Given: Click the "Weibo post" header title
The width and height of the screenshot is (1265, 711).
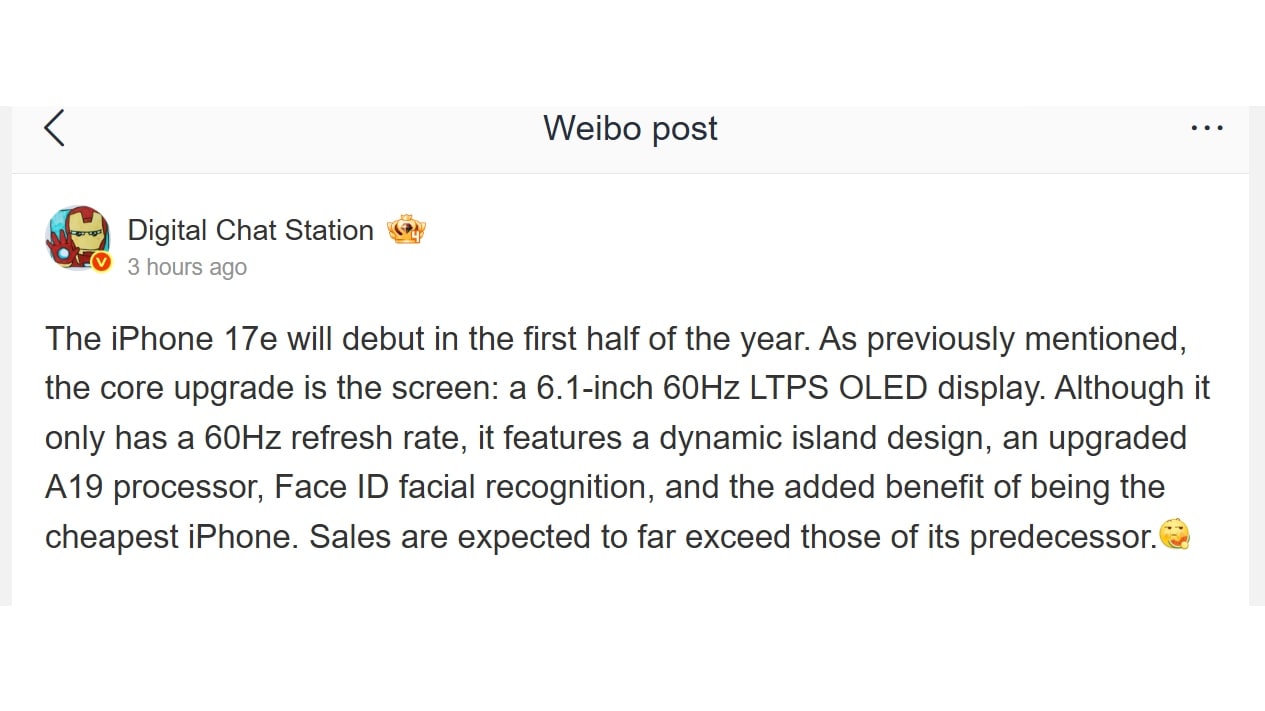Looking at the screenshot, I should (630, 128).
